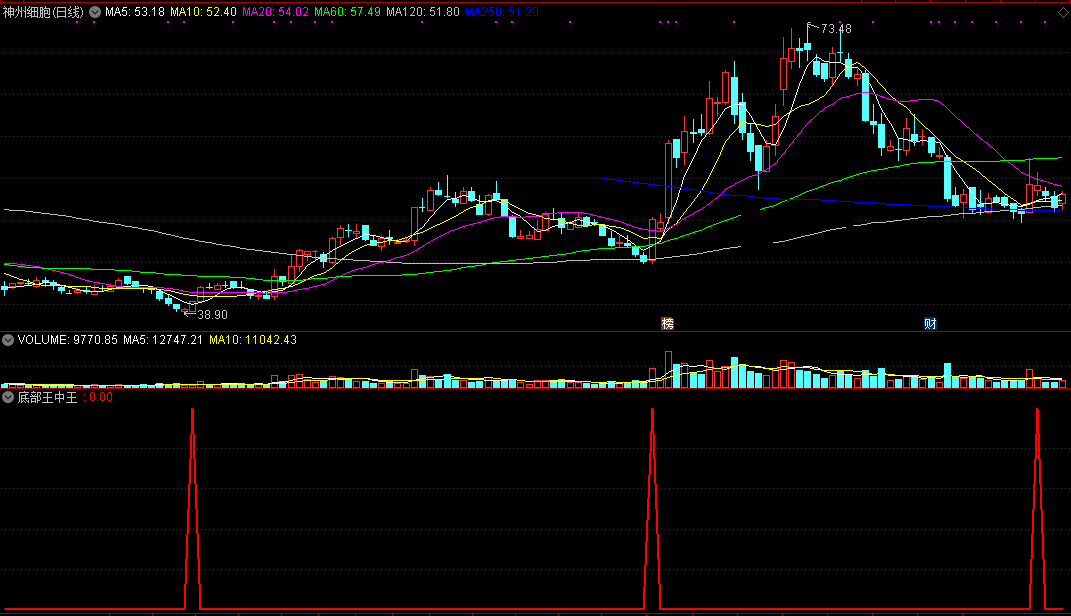Click the diamond icon at top right

tap(1063, 12)
